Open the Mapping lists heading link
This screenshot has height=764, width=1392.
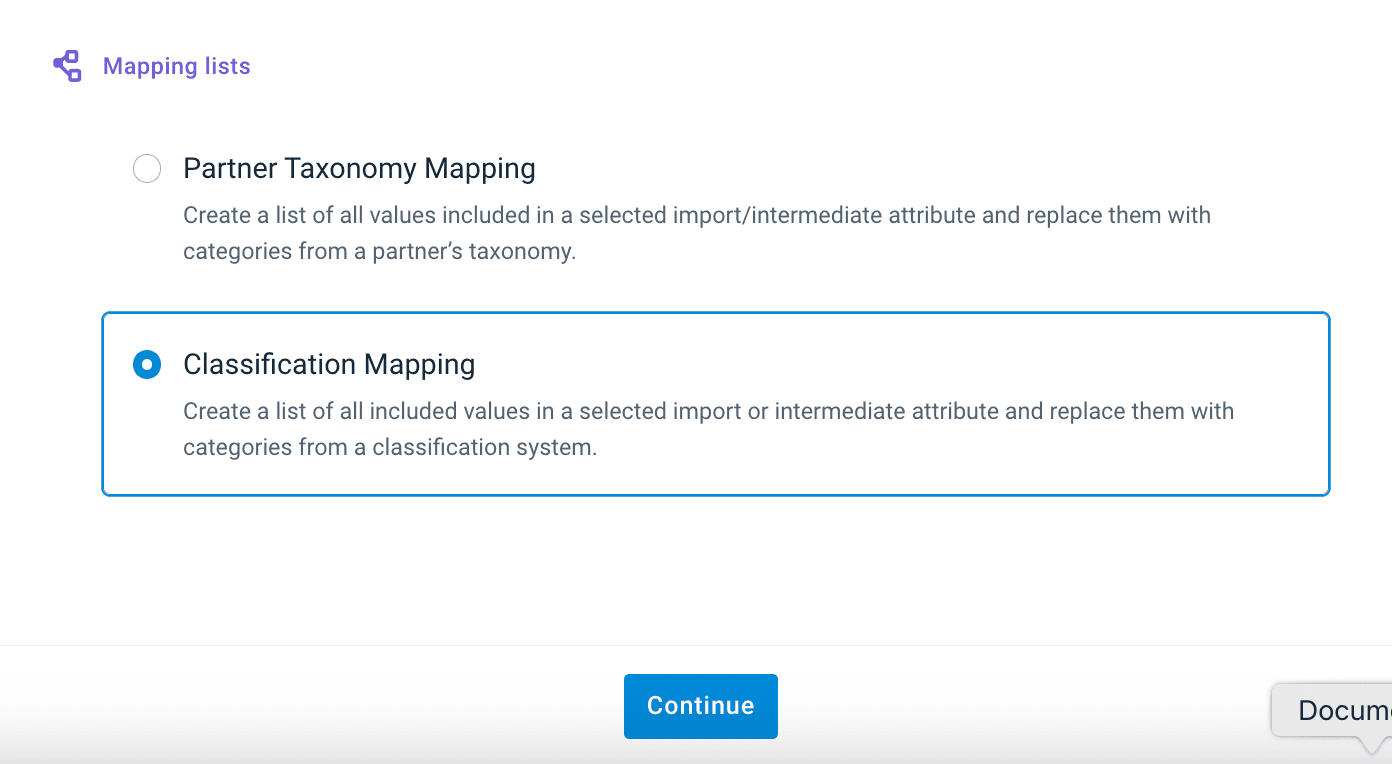tap(176, 66)
